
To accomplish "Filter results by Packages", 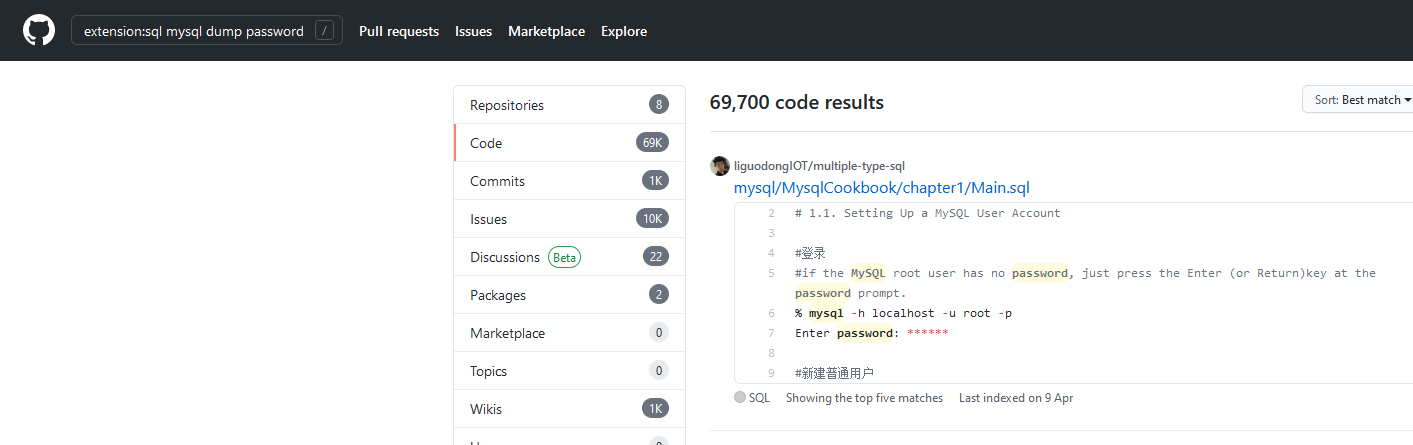I will (569, 295).
